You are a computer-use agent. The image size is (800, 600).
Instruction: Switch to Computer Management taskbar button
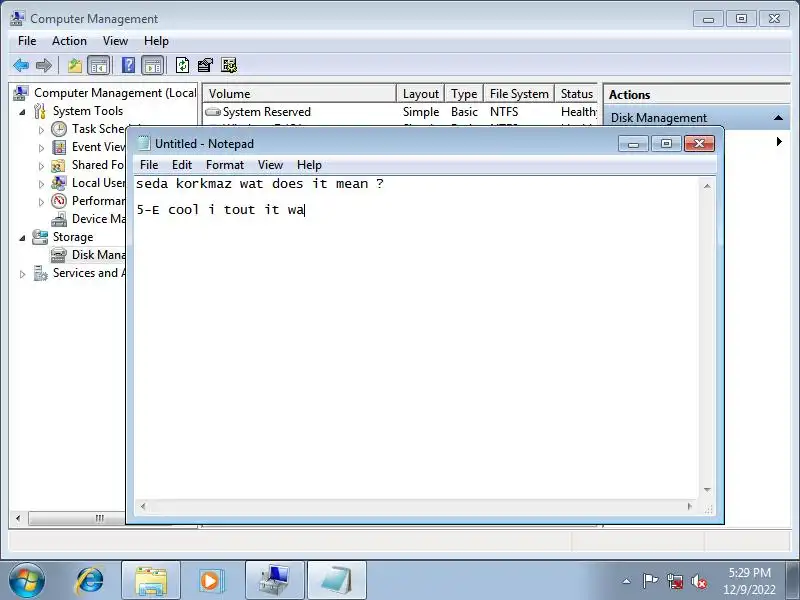(274, 581)
